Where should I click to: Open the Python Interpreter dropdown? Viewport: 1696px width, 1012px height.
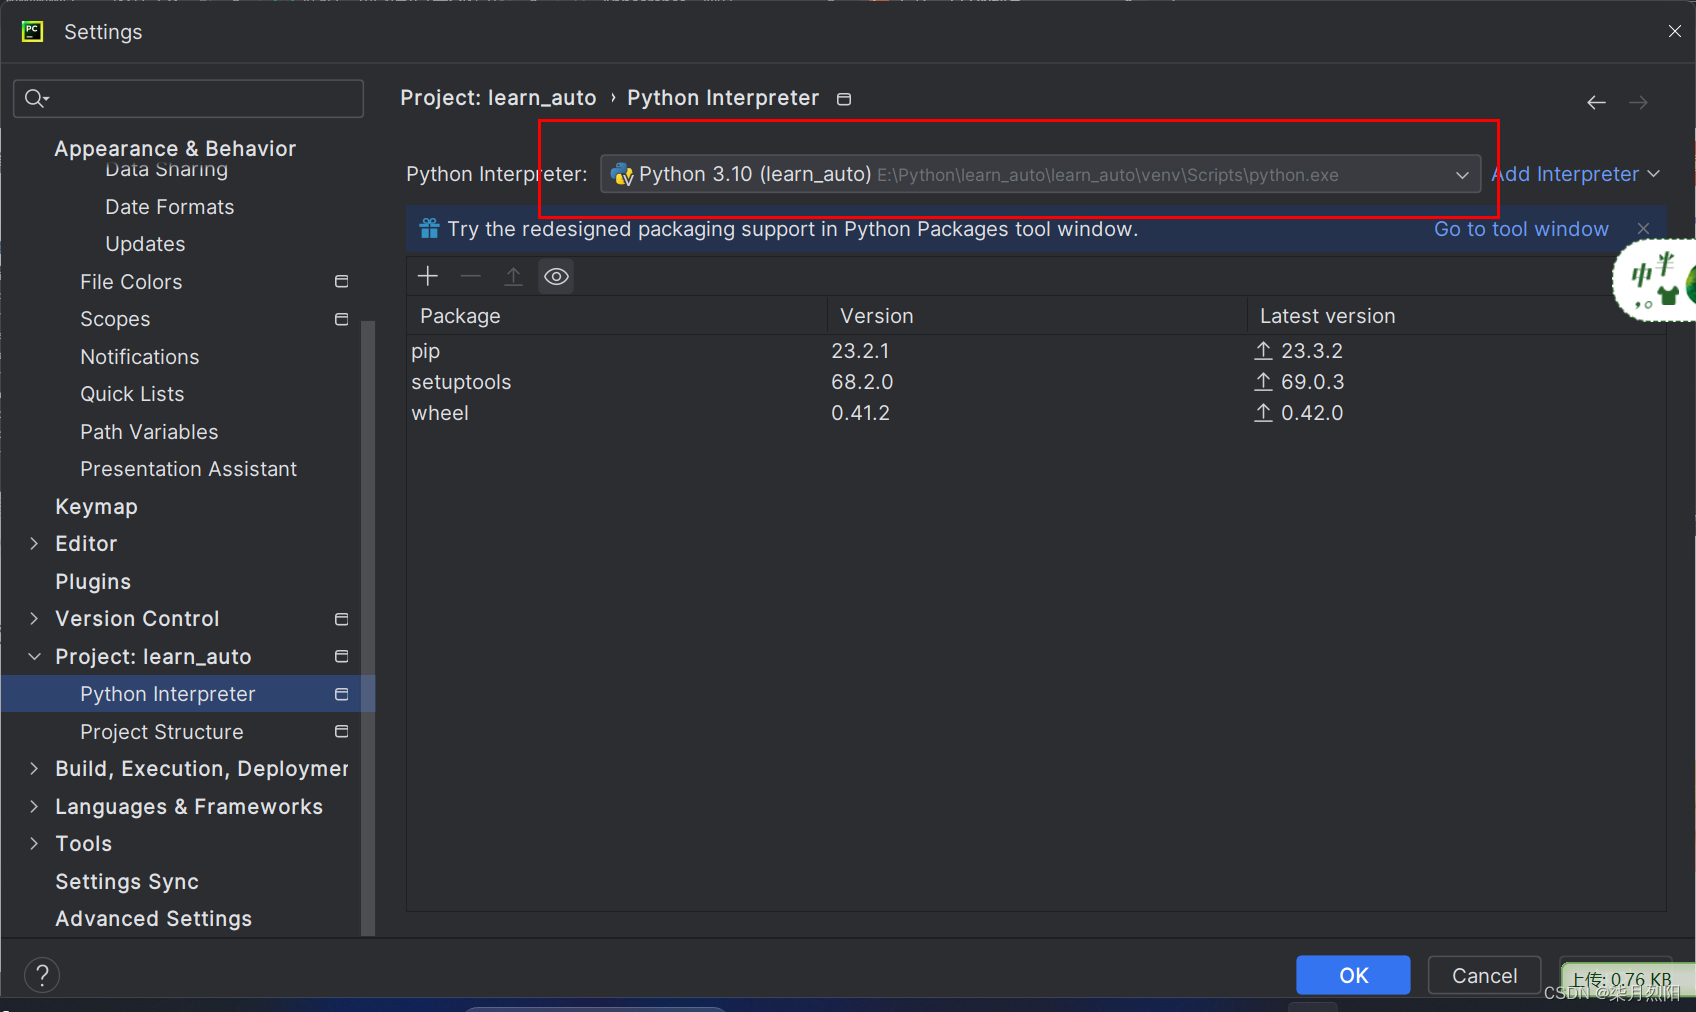[1040, 174]
